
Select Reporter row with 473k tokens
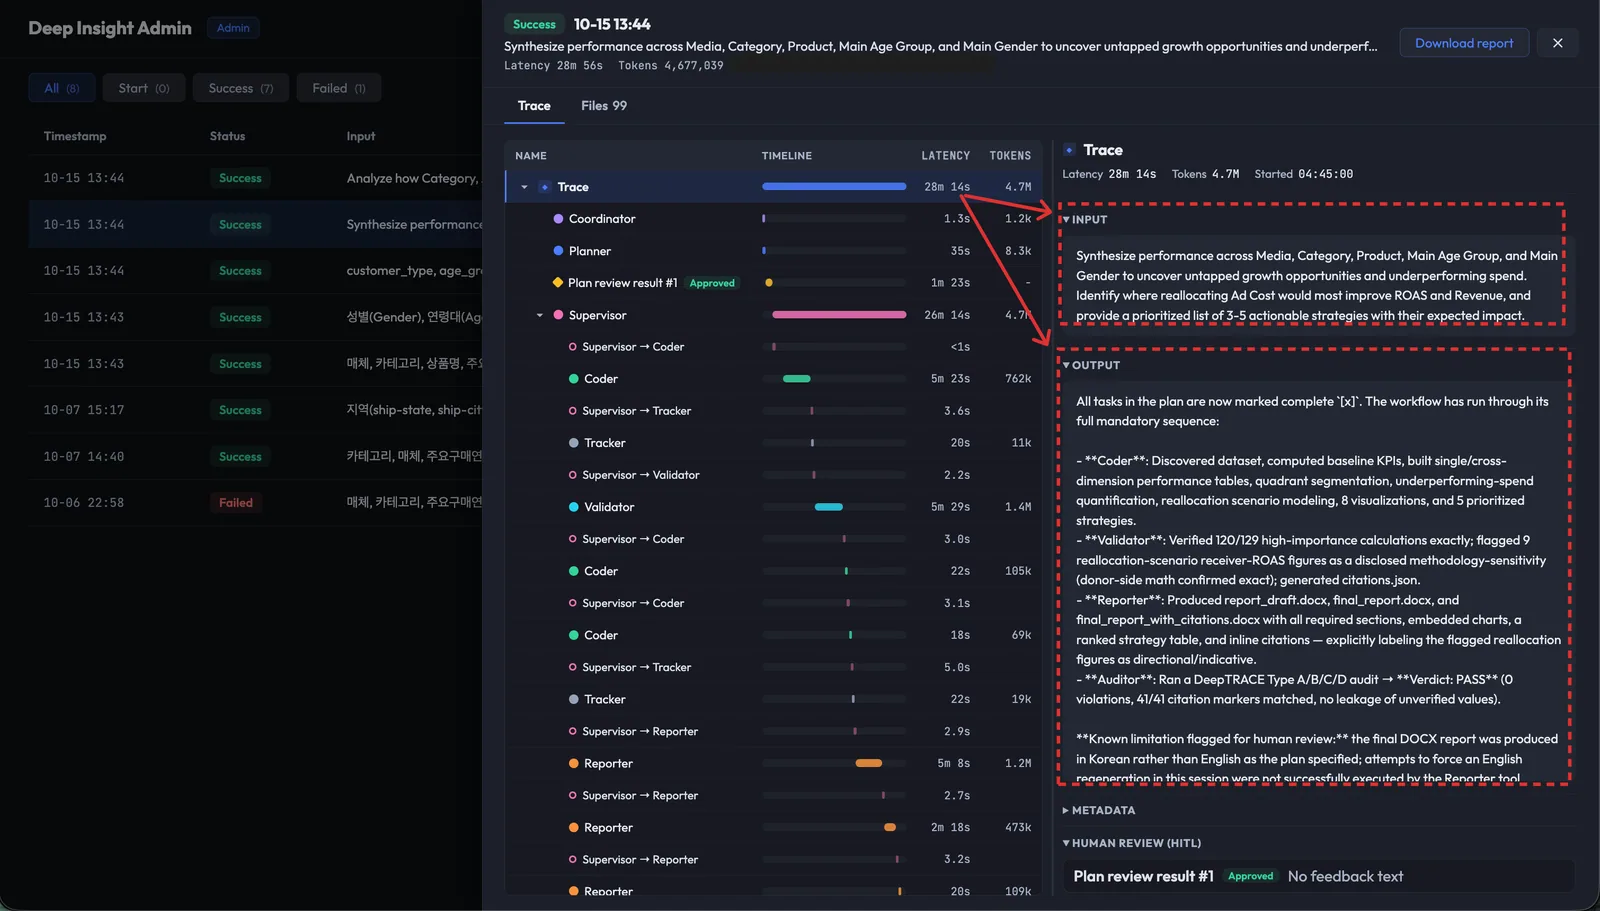pyautogui.click(x=773, y=828)
